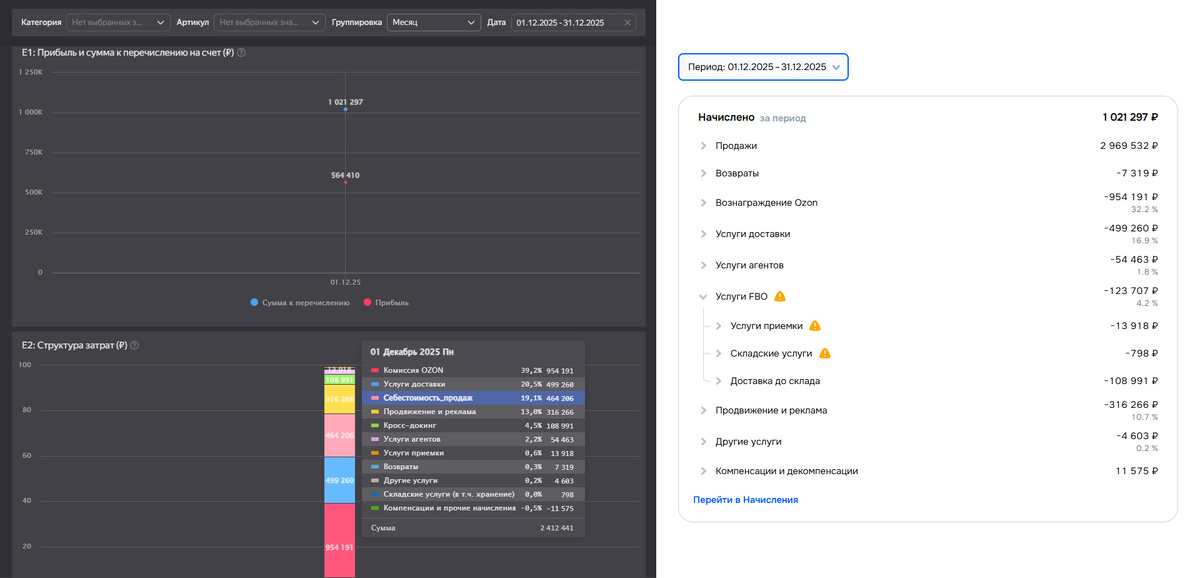Open the Категория filter dropdown
This screenshot has height=578, width=1200.
pos(119,22)
